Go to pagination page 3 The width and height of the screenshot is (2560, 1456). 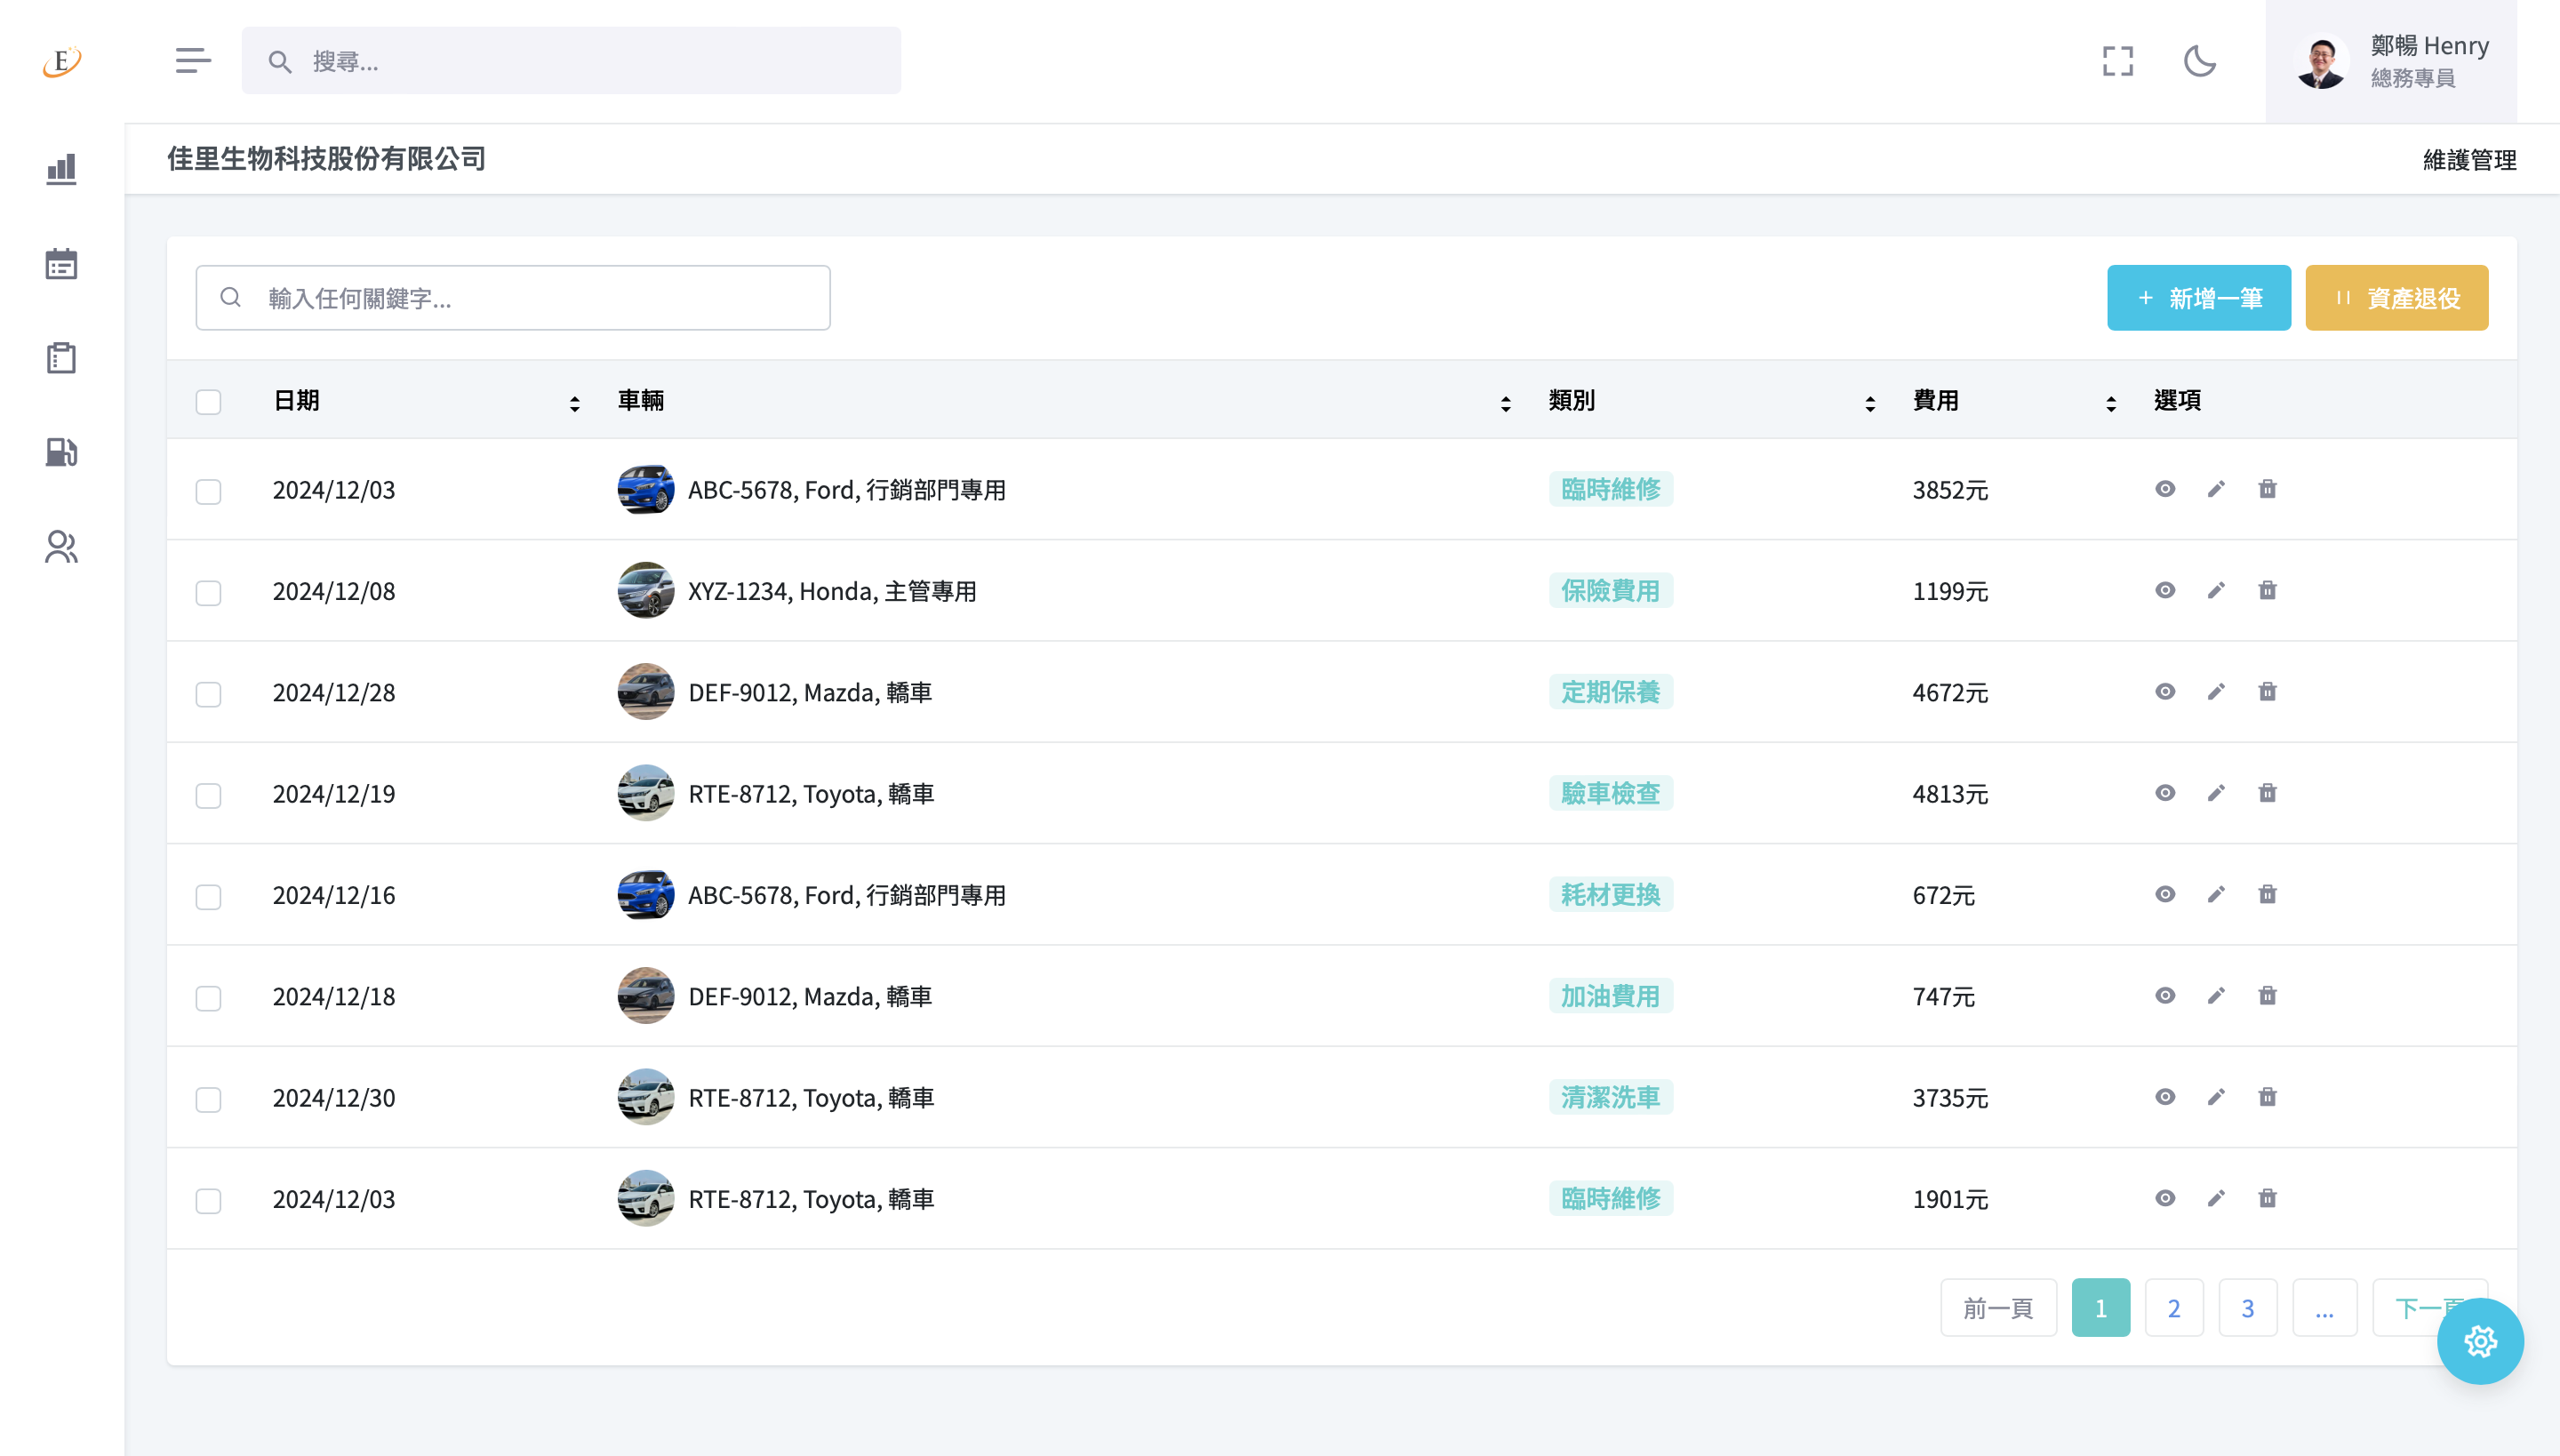2248,1307
